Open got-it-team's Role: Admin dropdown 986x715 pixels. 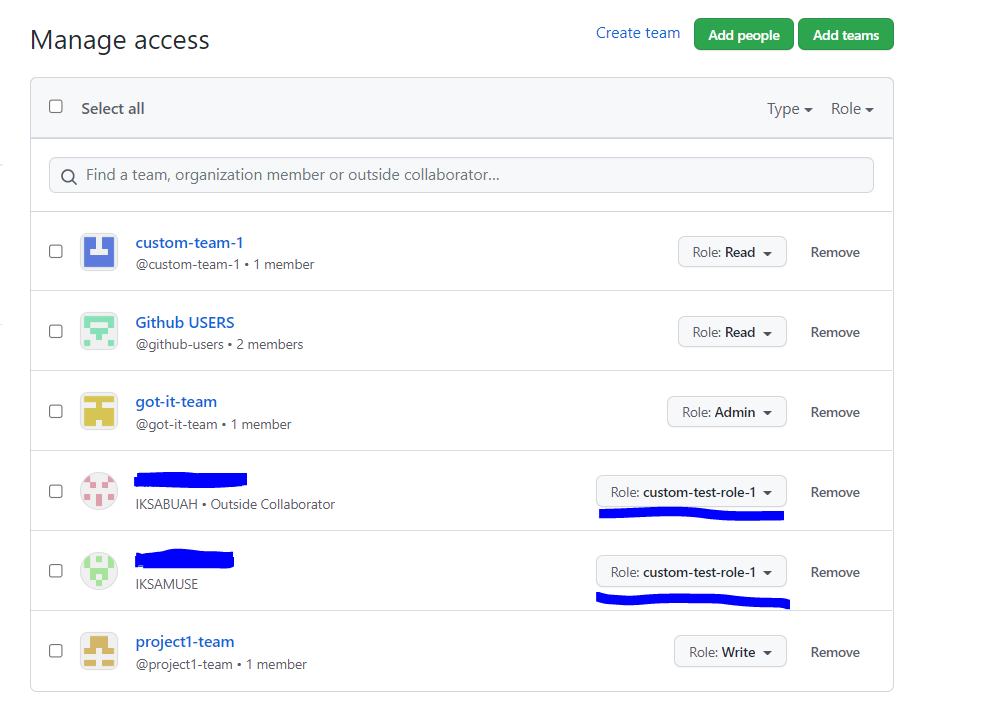727,411
